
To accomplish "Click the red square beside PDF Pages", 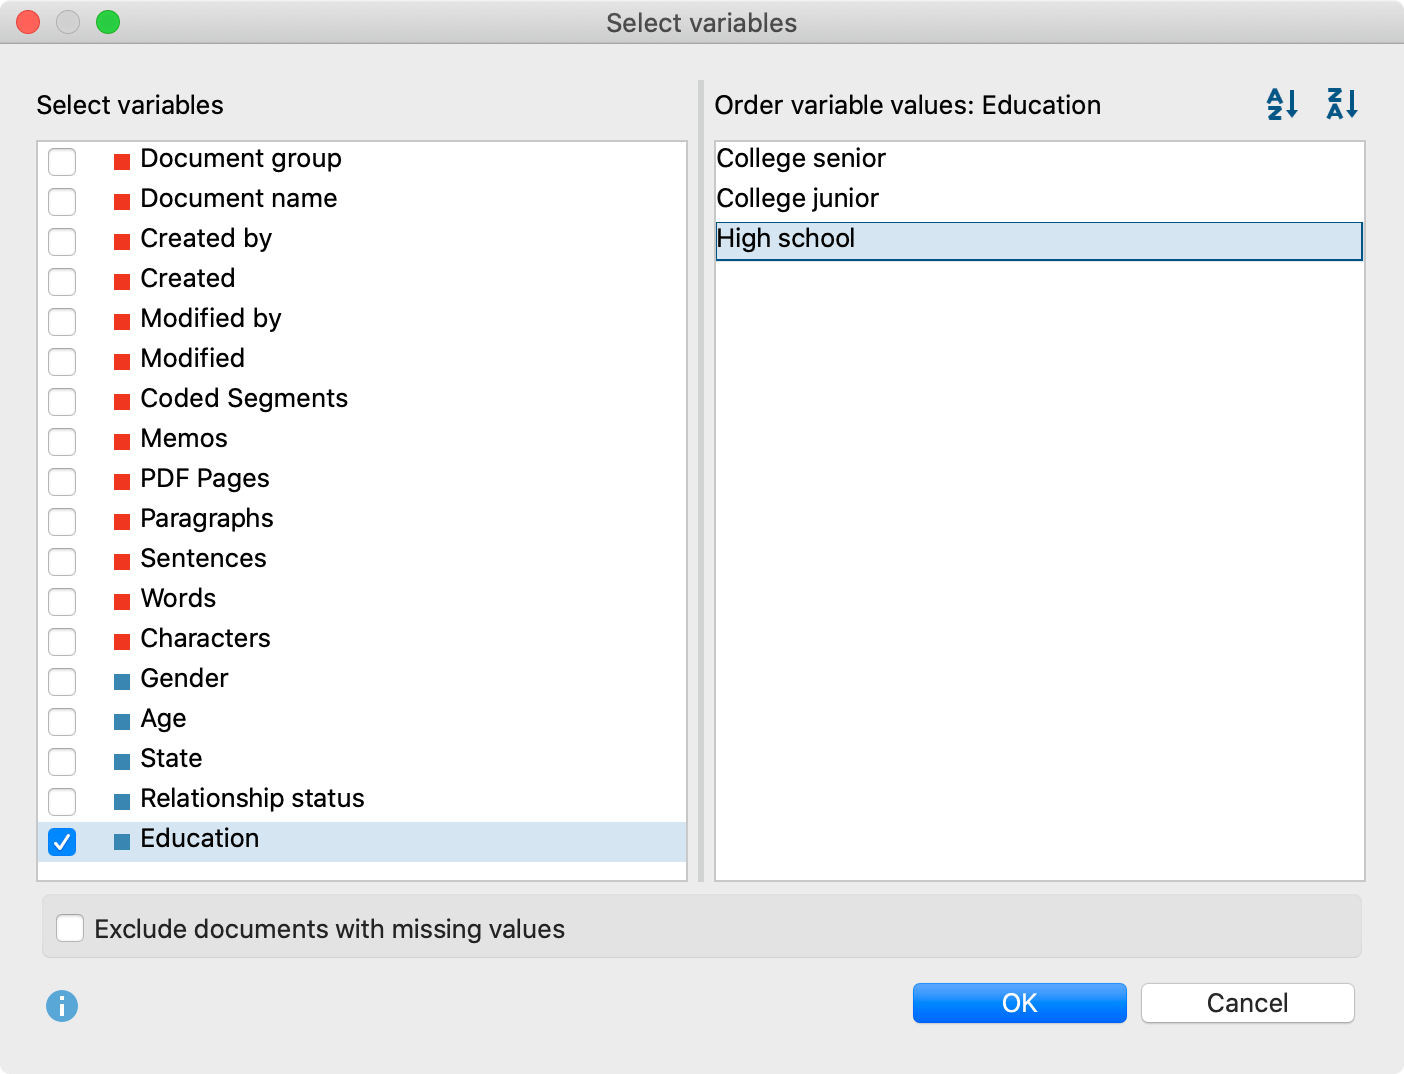I will click(x=122, y=482).
